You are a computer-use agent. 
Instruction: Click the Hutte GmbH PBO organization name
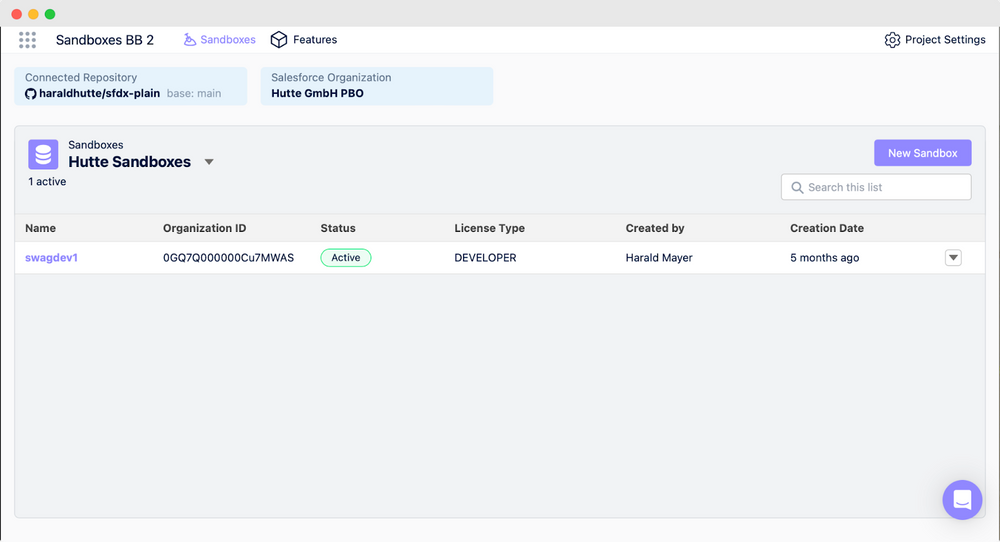318,93
